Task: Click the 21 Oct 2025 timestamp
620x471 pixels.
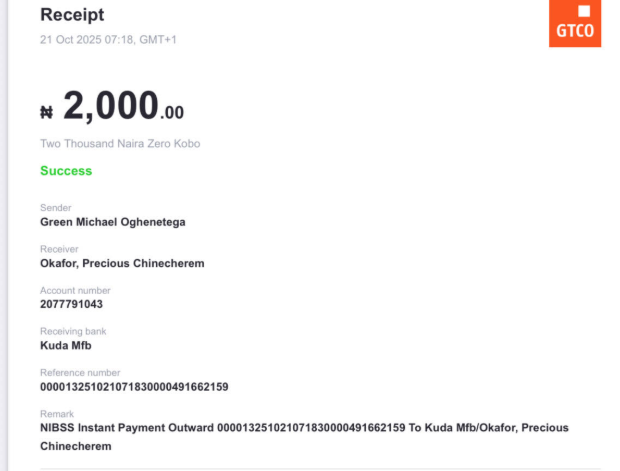Action: pos(108,39)
